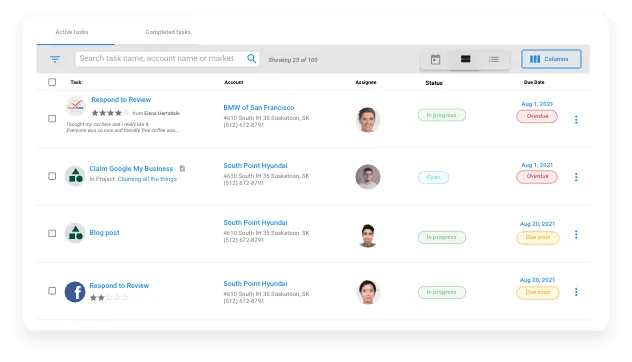This screenshot has height=362, width=632.
Task: Check the Blog post task checkbox
Action: [x=52, y=233]
